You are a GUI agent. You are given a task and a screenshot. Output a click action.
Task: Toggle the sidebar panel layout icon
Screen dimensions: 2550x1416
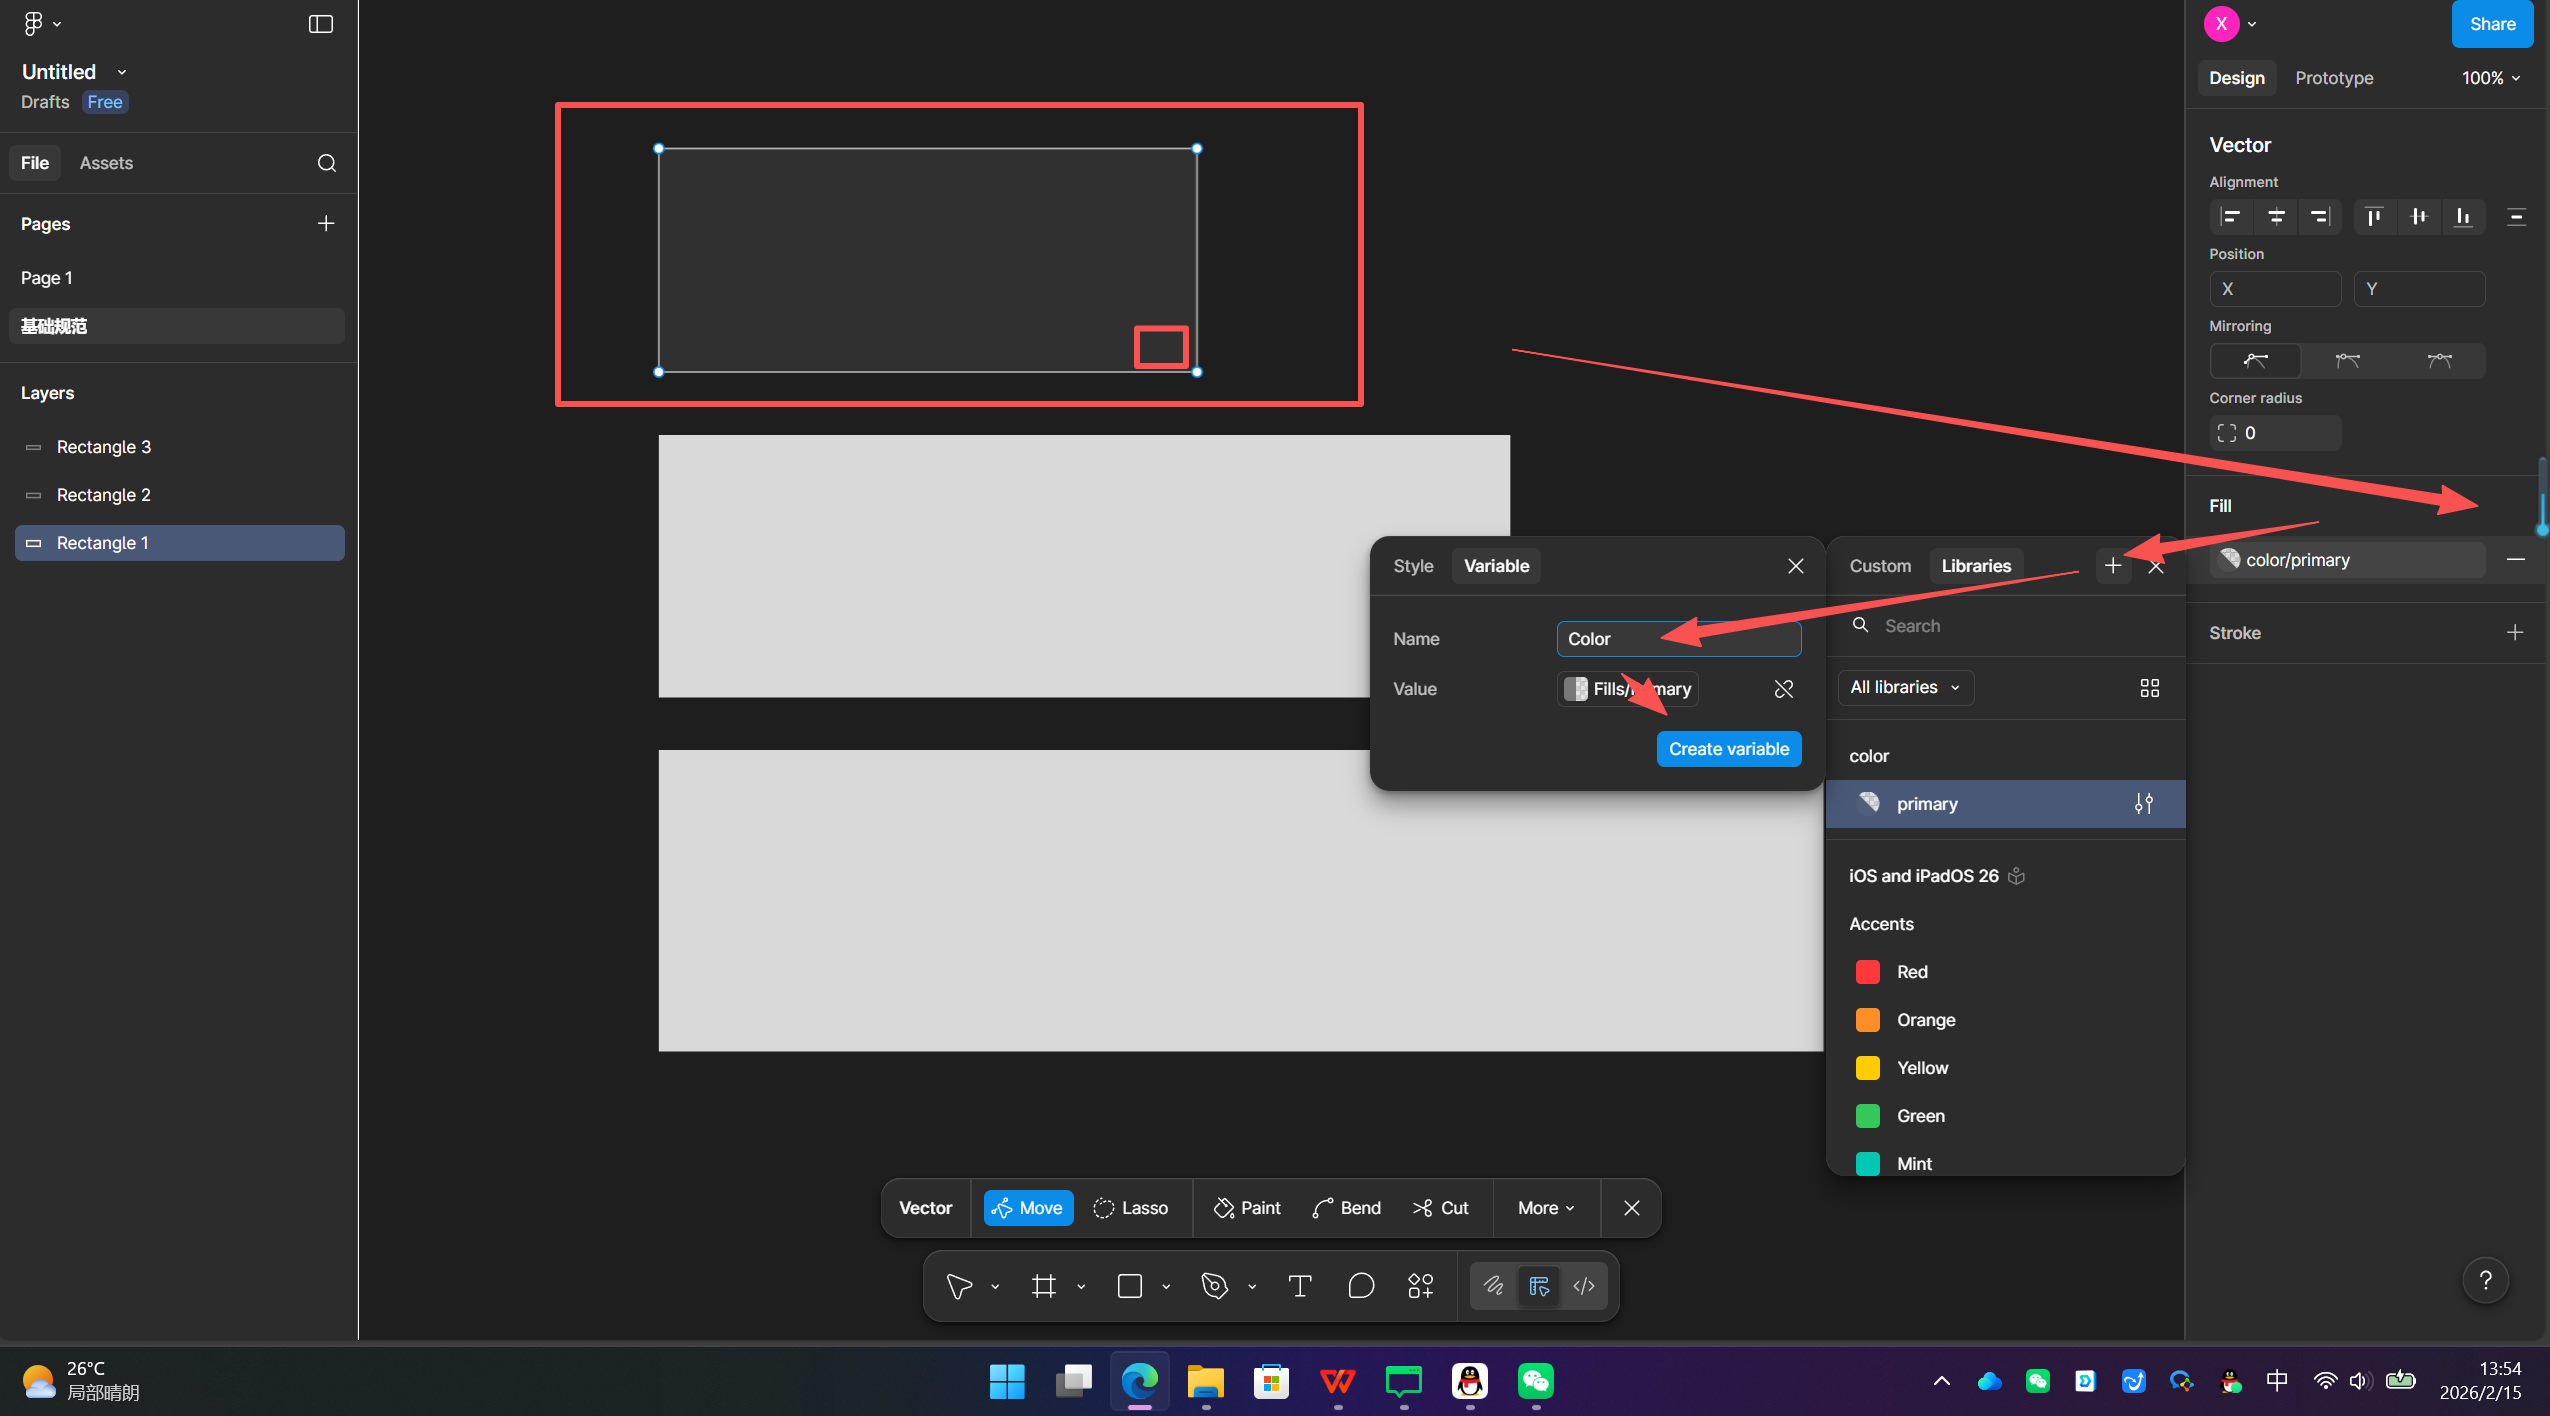320,24
